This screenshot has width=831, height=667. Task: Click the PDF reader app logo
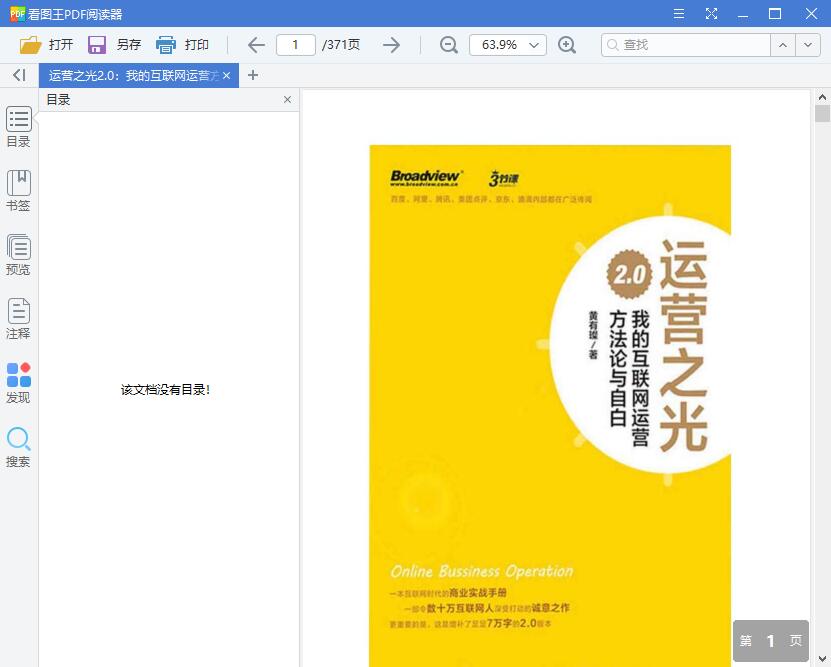tap(17, 14)
